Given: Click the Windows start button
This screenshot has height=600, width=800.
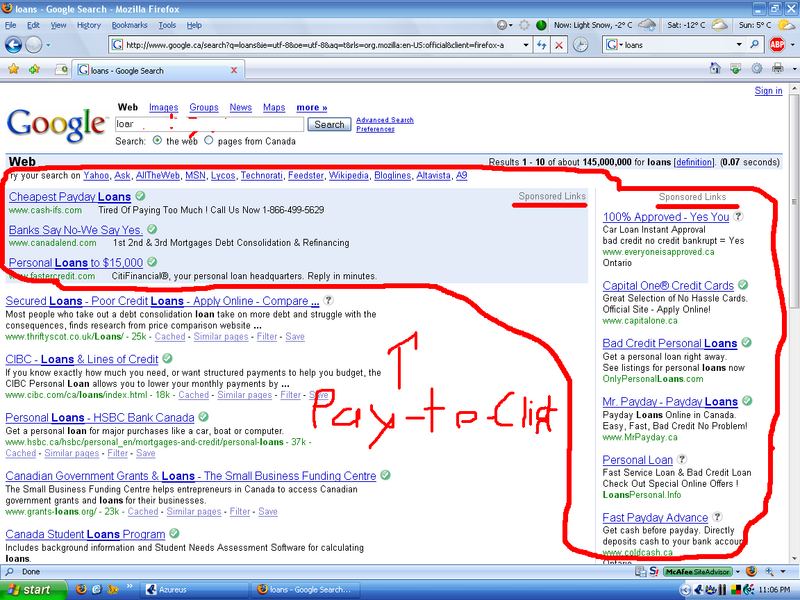Looking at the screenshot, I should 33,590.
